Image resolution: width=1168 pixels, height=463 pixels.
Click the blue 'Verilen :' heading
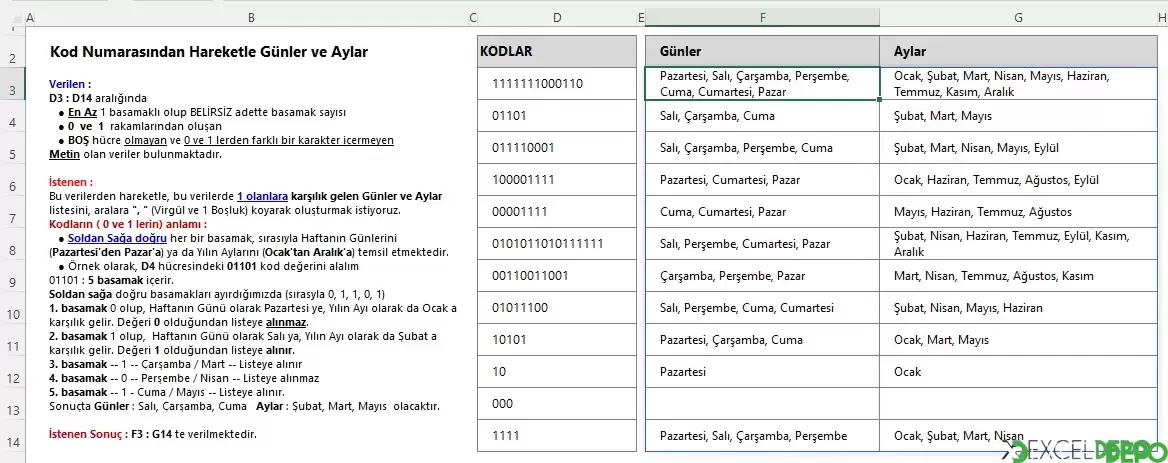(x=70, y=84)
